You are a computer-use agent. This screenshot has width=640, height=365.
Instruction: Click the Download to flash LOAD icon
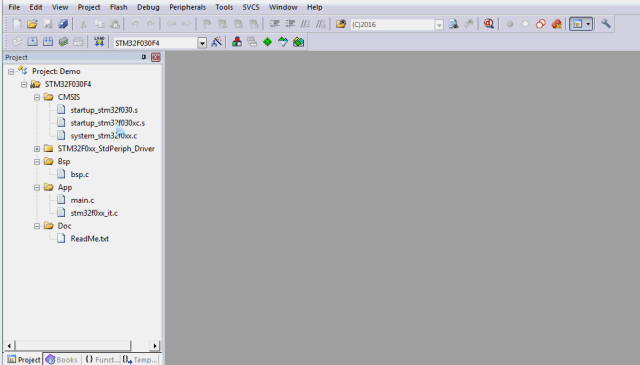pyautogui.click(x=99, y=42)
